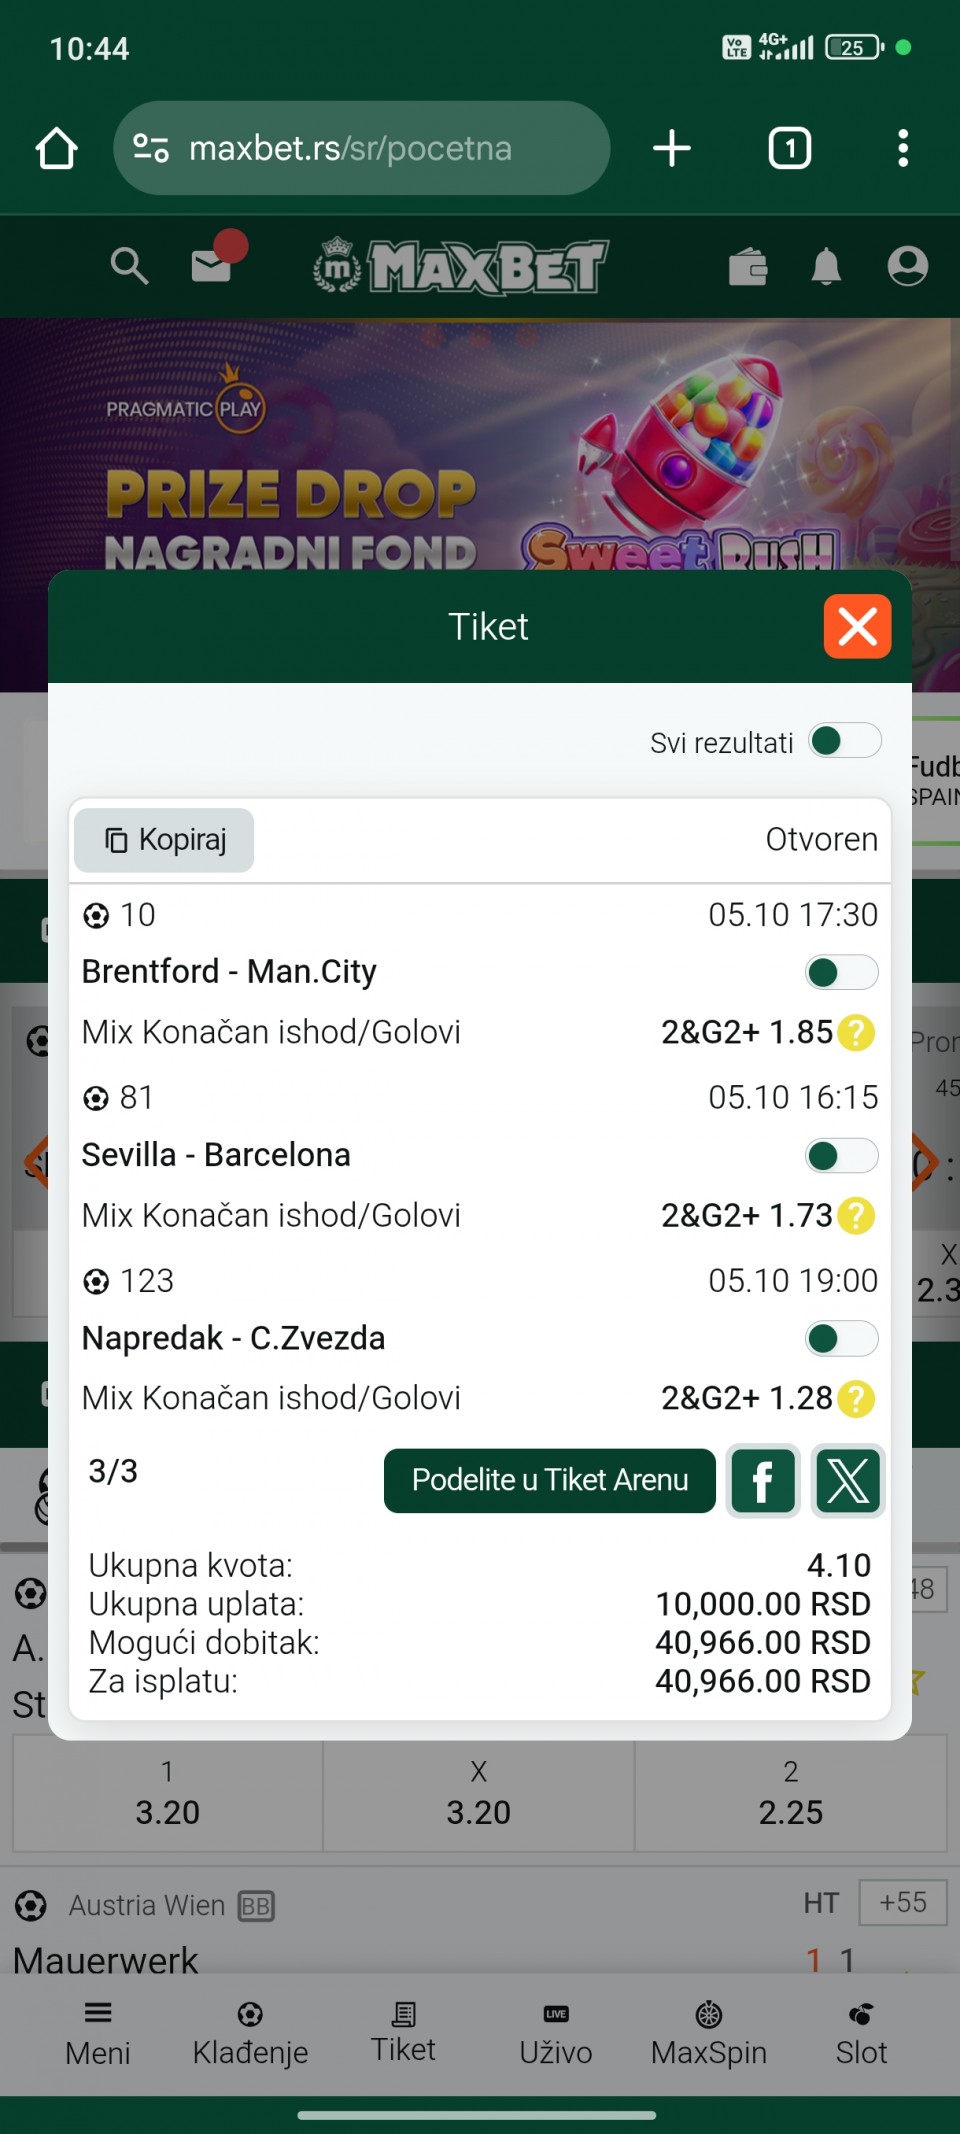Expand the +55 more markets box
This screenshot has height=2134, width=960.
[x=902, y=1902]
